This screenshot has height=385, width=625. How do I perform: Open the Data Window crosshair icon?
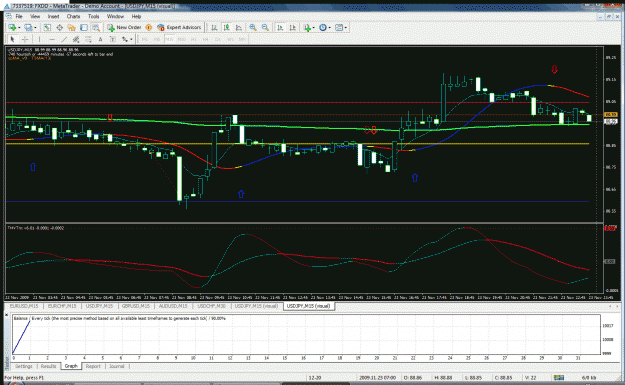(59, 27)
